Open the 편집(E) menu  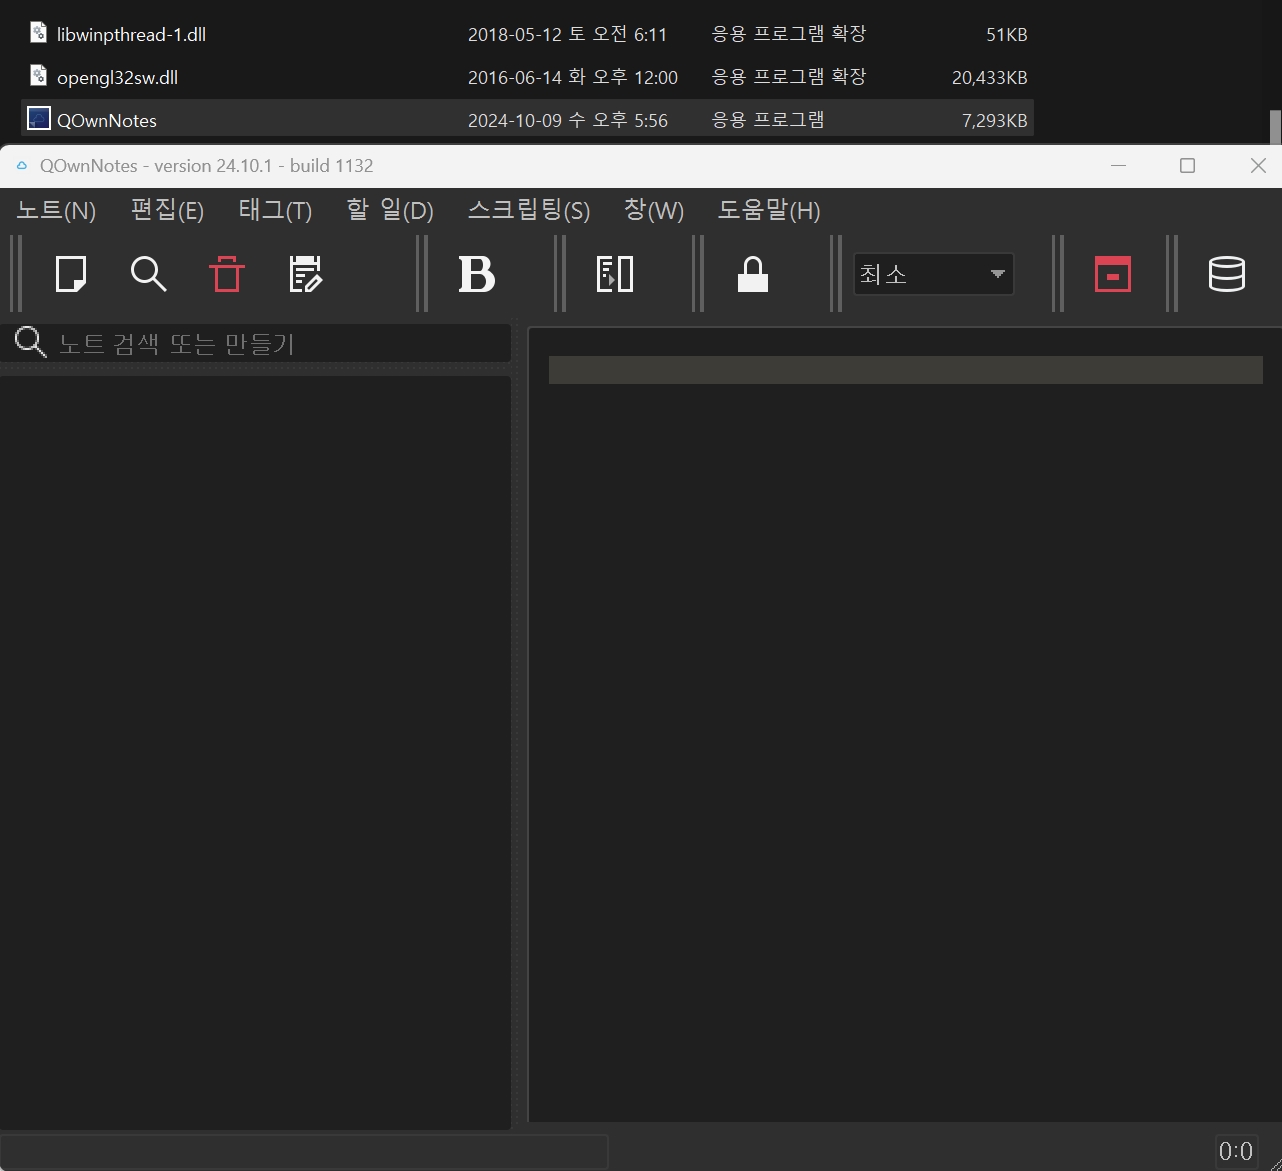click(167, 210)
